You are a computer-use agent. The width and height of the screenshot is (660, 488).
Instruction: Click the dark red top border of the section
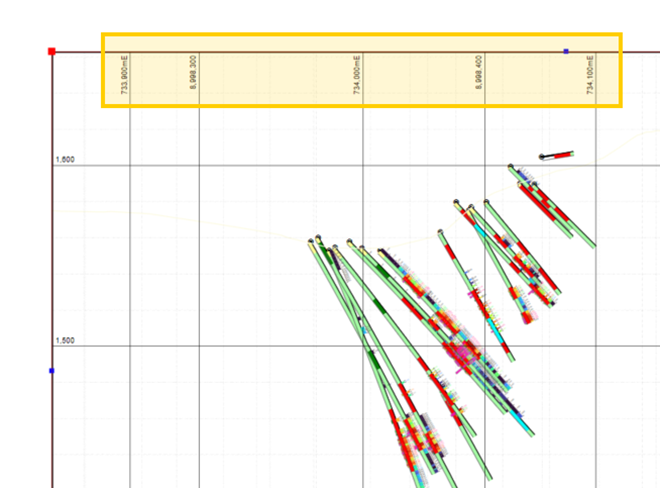click(300, 52)
